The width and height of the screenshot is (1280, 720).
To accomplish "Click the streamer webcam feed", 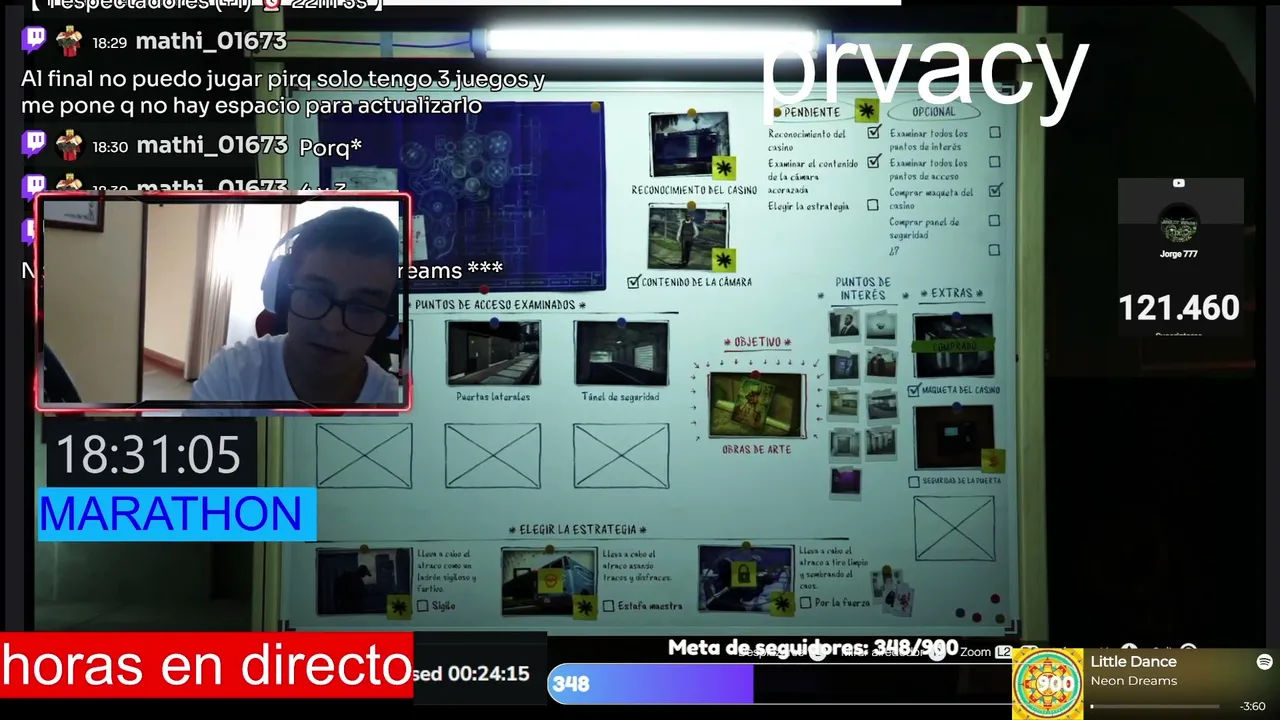I will 222,303.
